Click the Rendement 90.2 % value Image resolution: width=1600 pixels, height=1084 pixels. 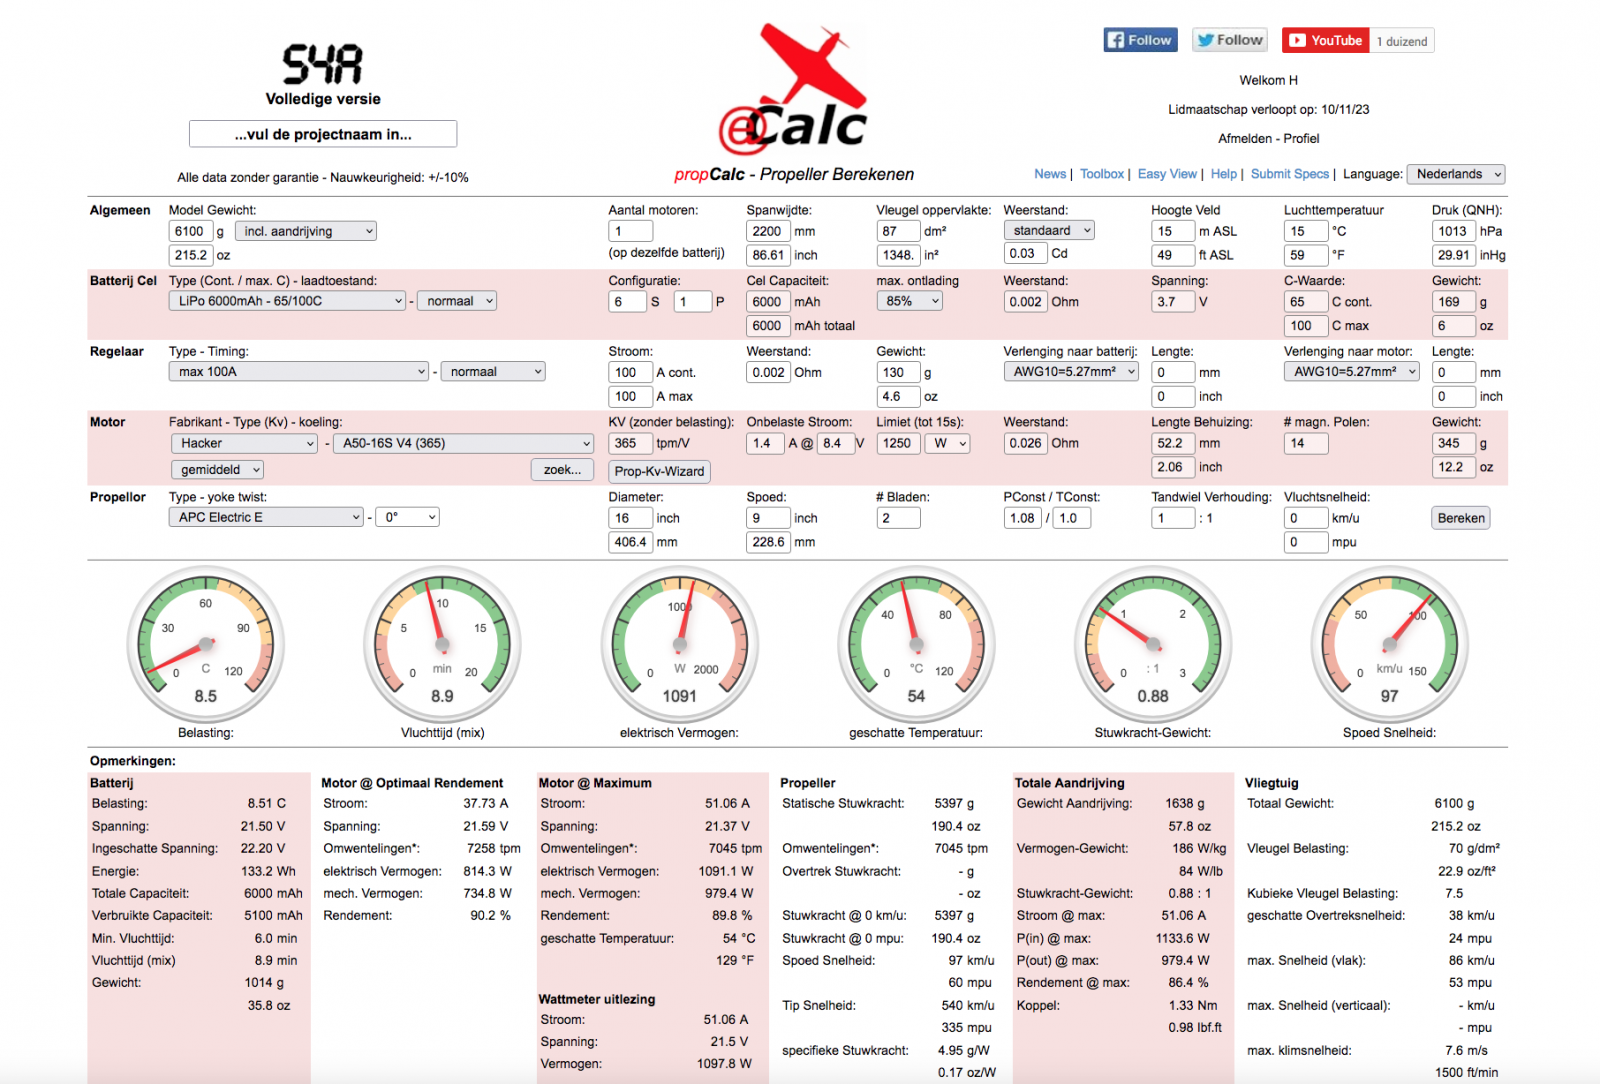[x=490, y=915]
